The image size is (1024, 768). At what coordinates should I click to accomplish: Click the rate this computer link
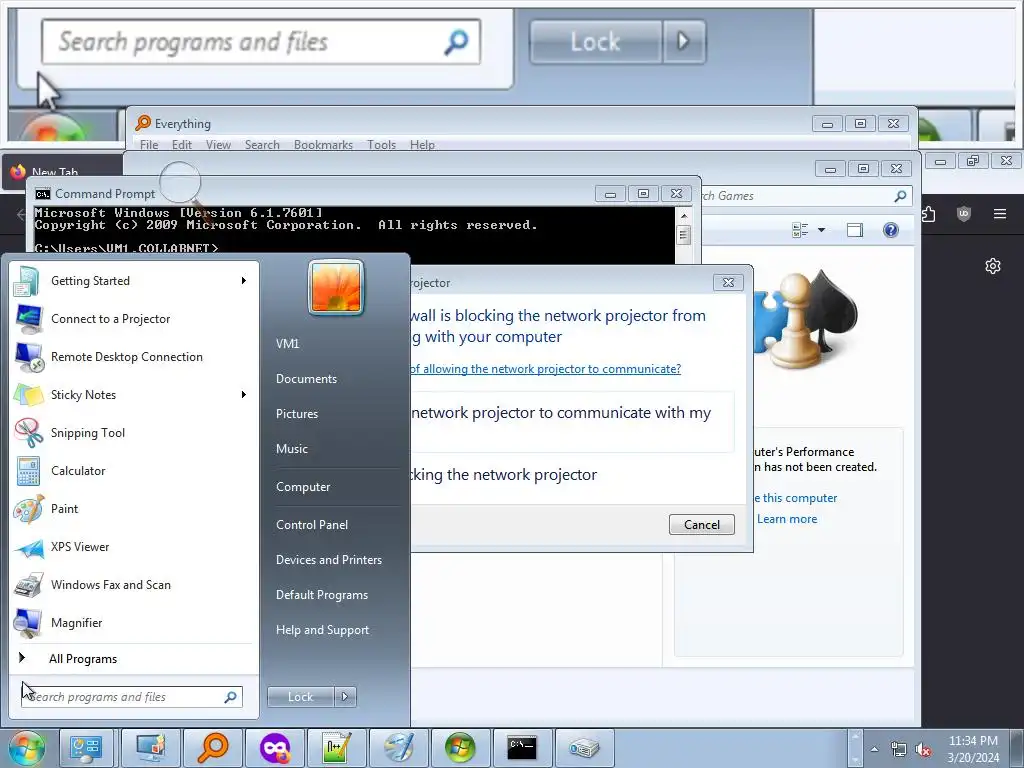click(795, 498)
